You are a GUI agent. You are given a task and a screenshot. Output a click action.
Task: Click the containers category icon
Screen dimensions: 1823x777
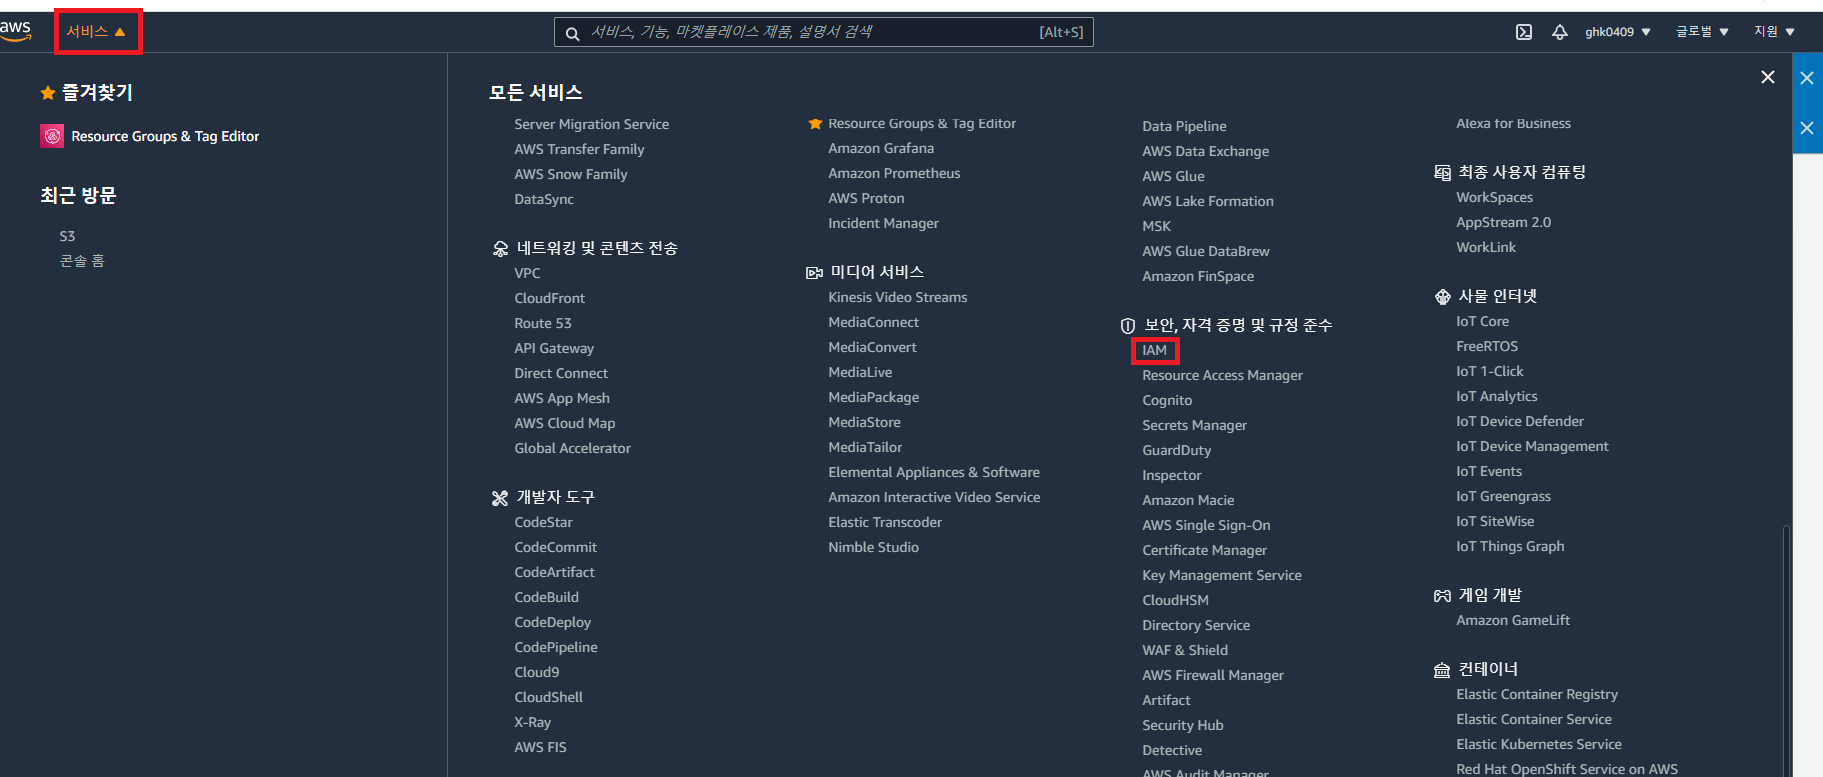(1442, 670)
